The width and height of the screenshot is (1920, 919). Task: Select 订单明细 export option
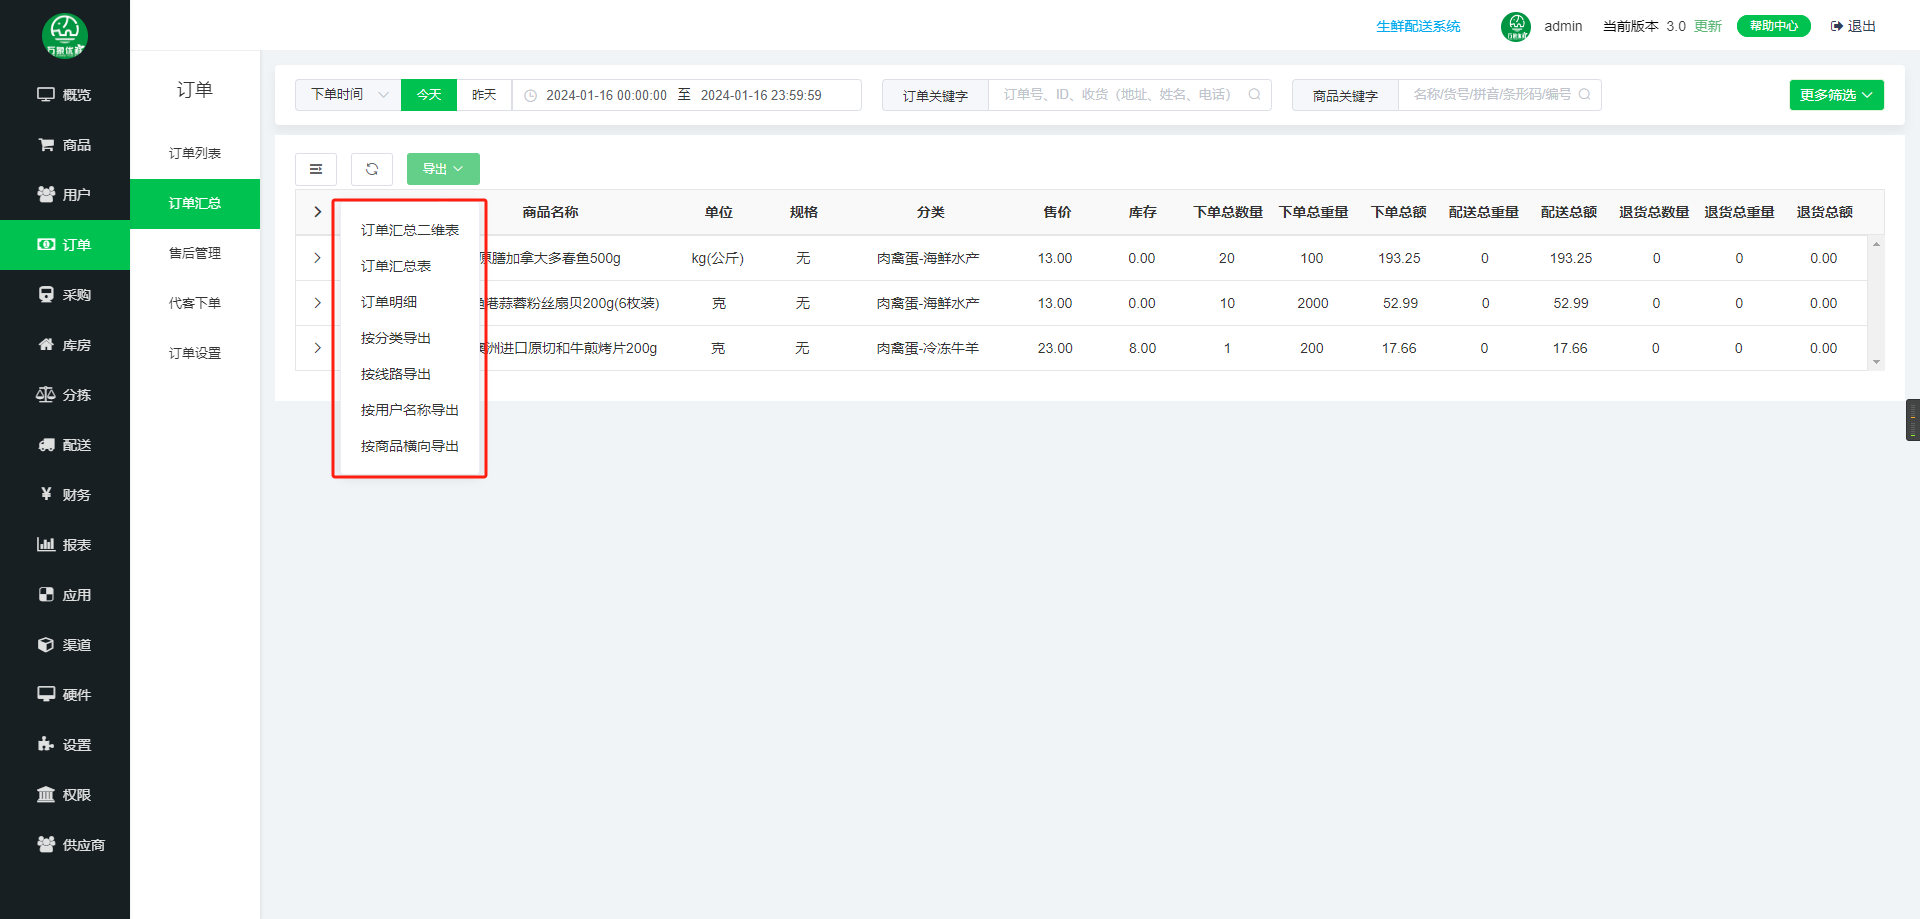410,302
